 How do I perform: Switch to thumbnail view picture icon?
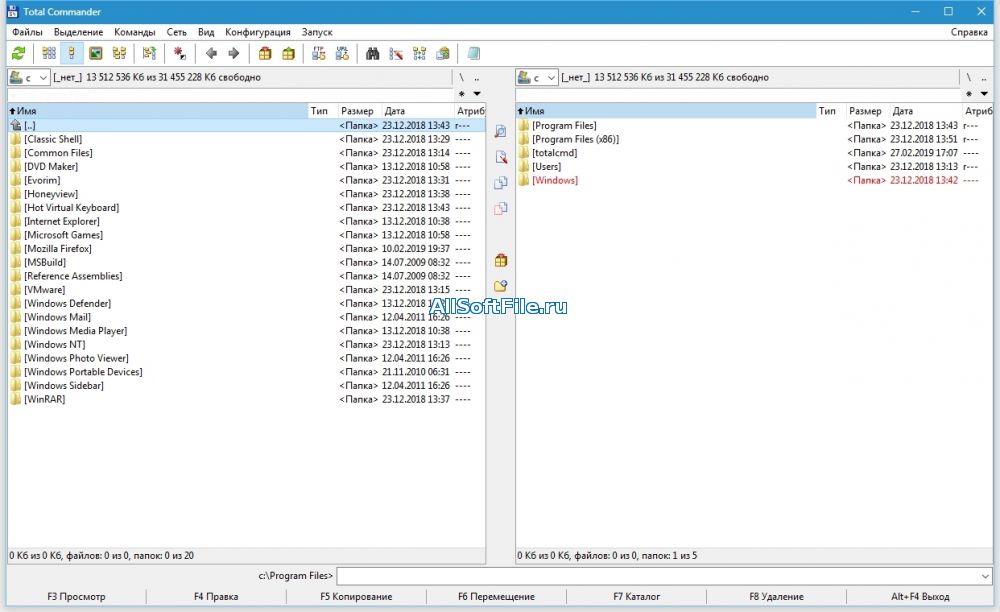[x=96, y=54]
